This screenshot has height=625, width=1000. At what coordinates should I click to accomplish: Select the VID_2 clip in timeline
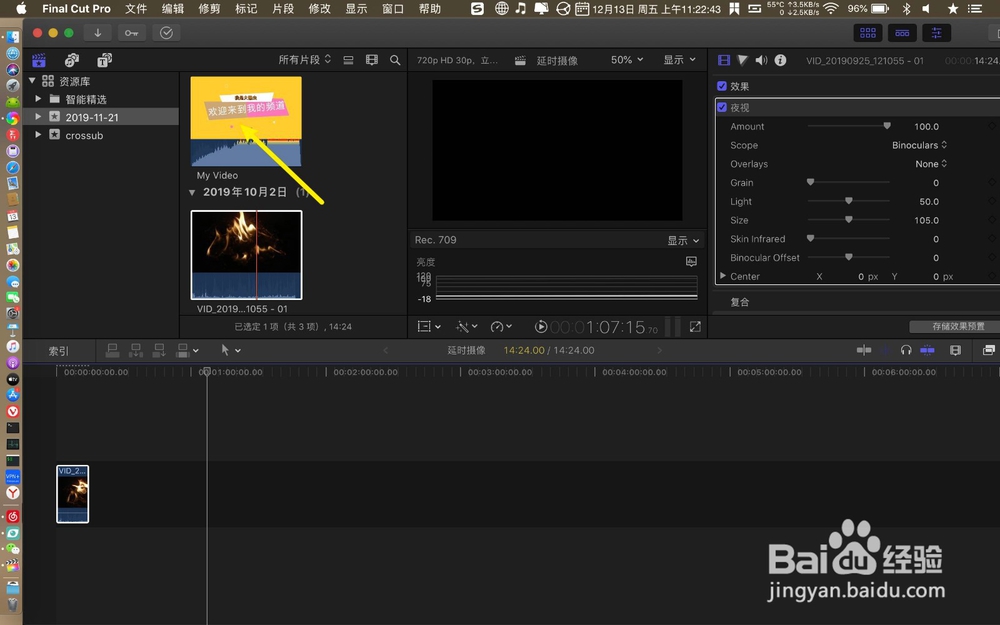[73, 494]
